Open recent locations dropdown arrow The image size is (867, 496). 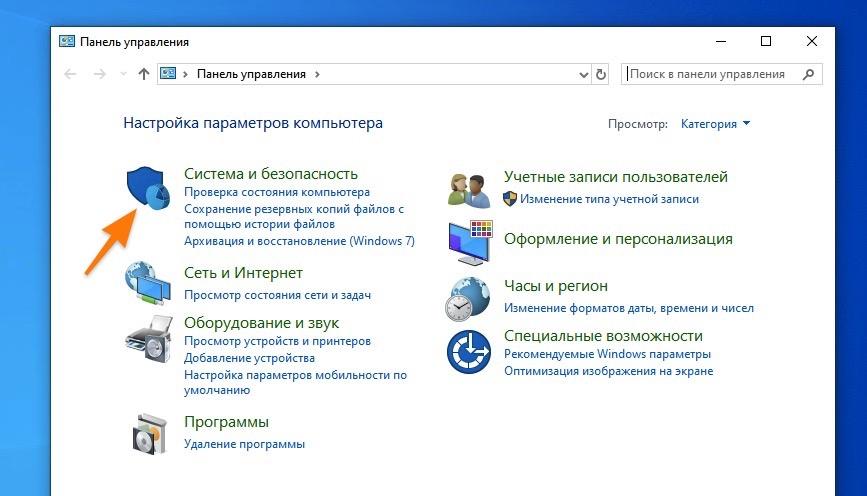(x=123, y=74)
